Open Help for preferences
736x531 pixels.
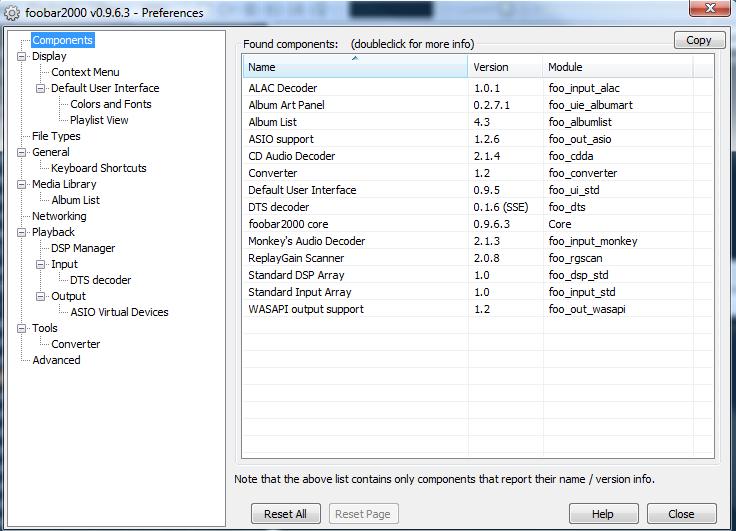tap(603, 514)
